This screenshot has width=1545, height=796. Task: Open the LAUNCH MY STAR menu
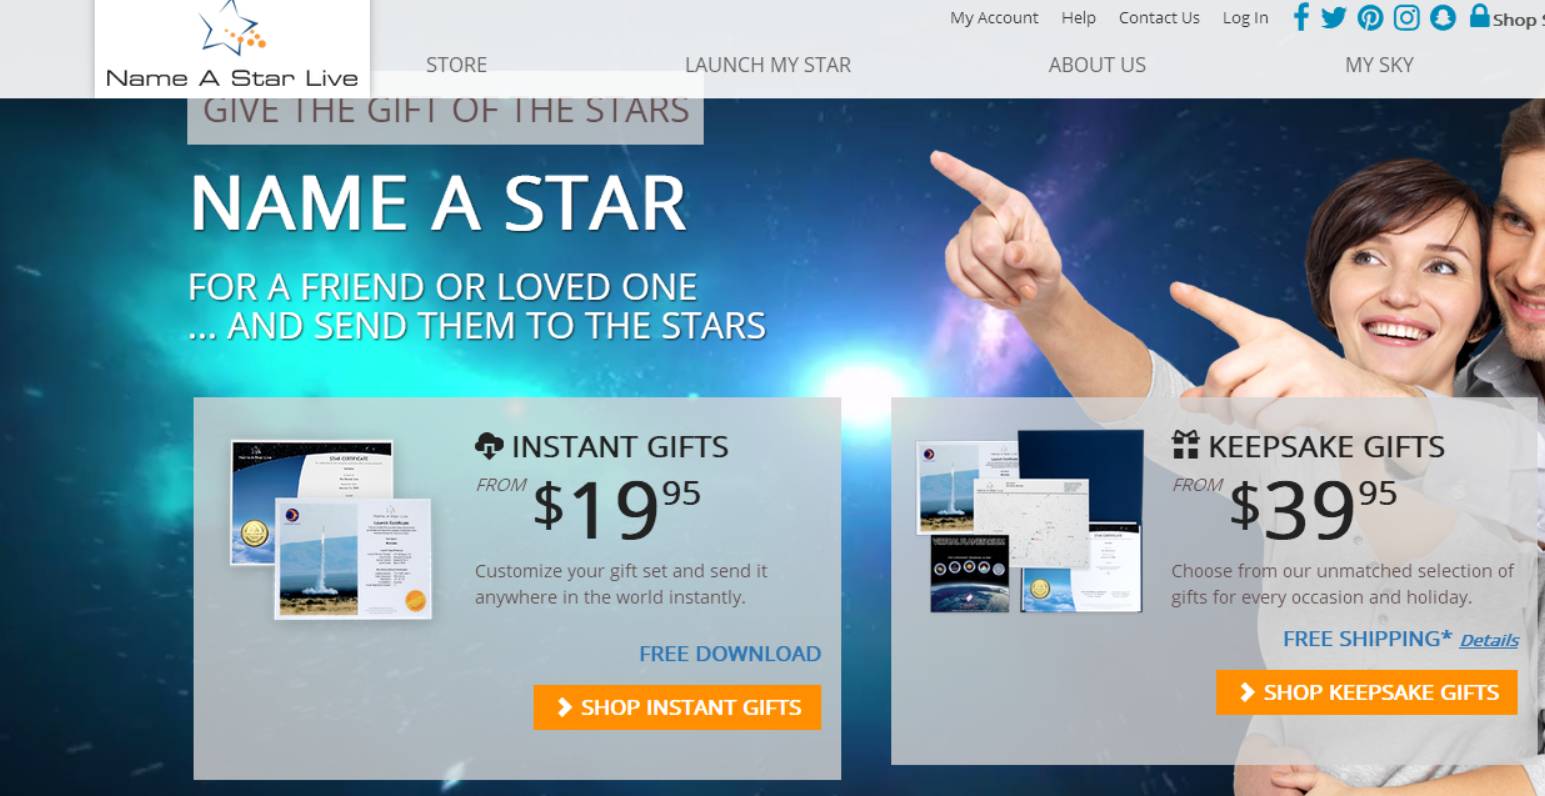(768, 65)
